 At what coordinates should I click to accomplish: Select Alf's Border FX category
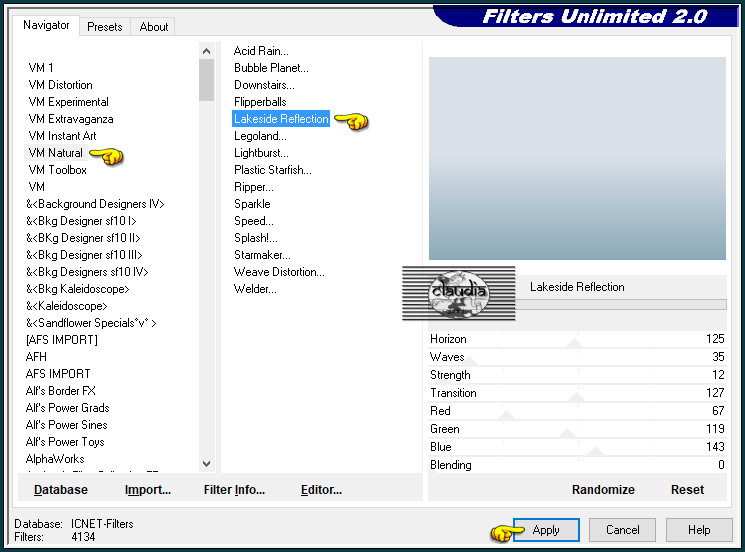tap(61, 391)
